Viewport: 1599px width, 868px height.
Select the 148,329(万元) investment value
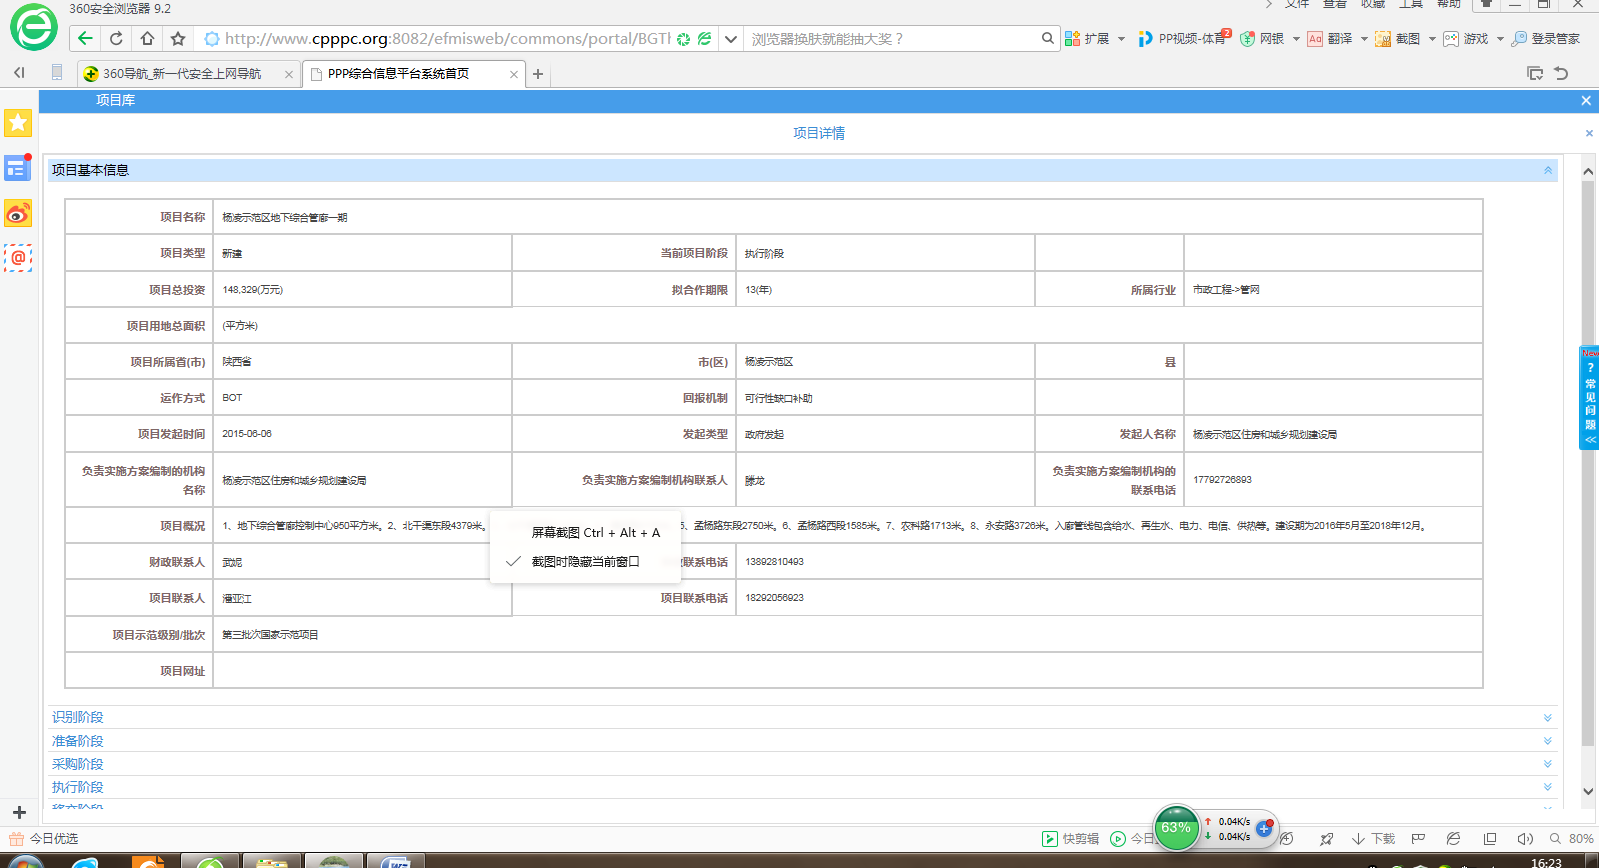tap(253, 290)
